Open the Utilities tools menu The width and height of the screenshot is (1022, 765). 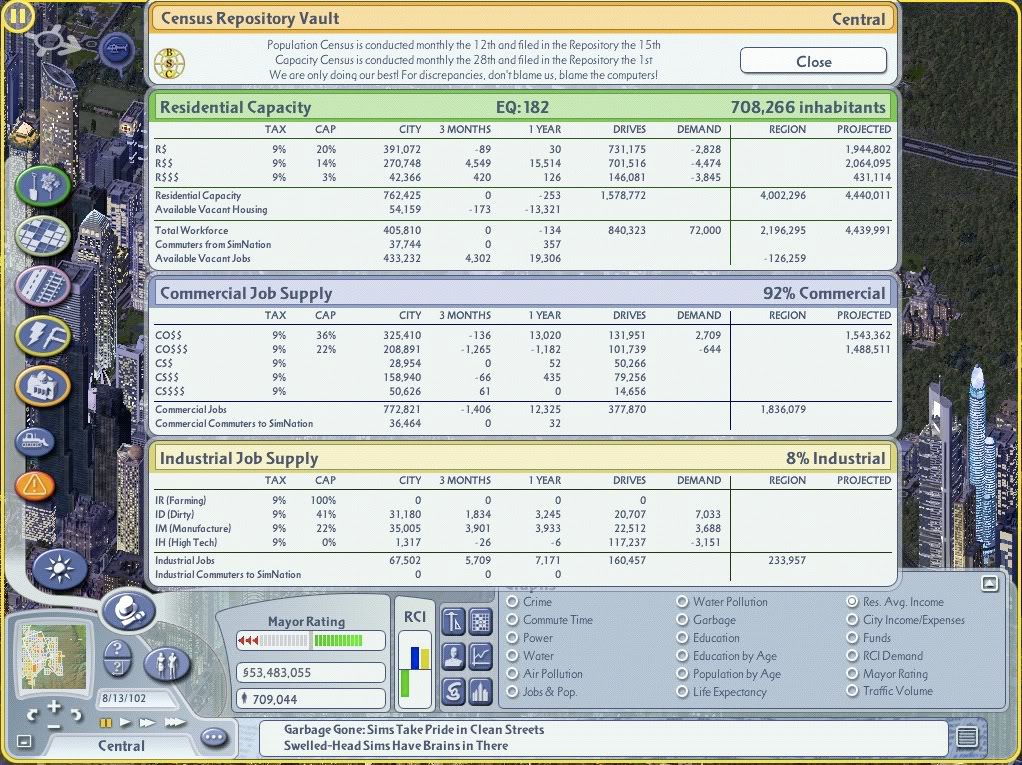pyautogui.click(x=43, y=336)
